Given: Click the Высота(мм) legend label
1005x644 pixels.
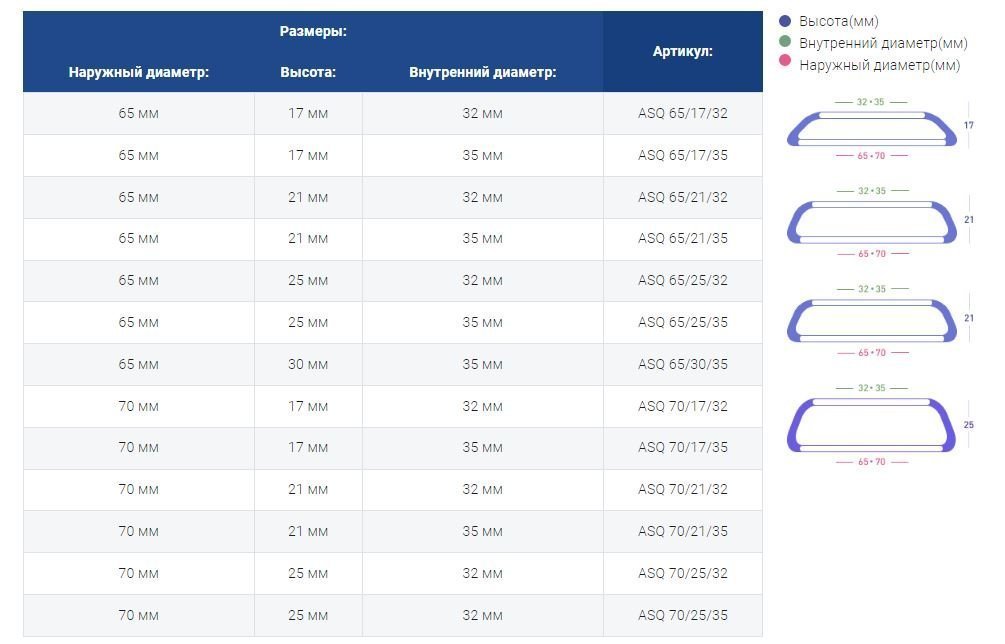Looking at the screenshot, I should click(839, 21).
